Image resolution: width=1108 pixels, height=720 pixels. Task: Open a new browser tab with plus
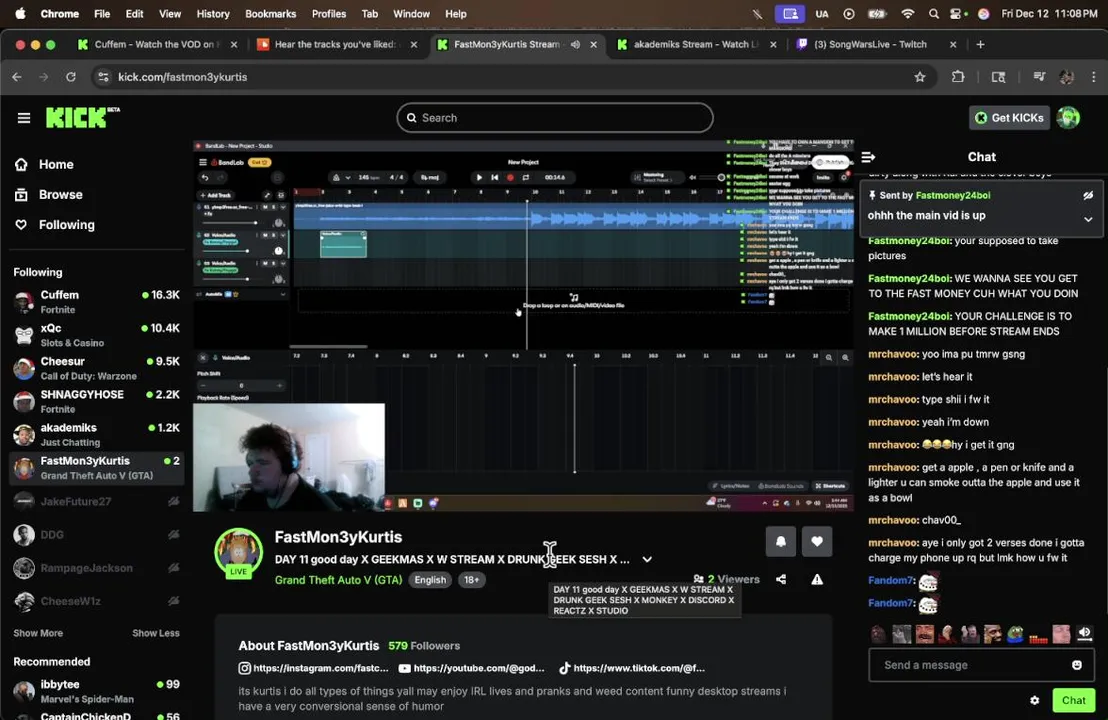click(x=980, y=45)
